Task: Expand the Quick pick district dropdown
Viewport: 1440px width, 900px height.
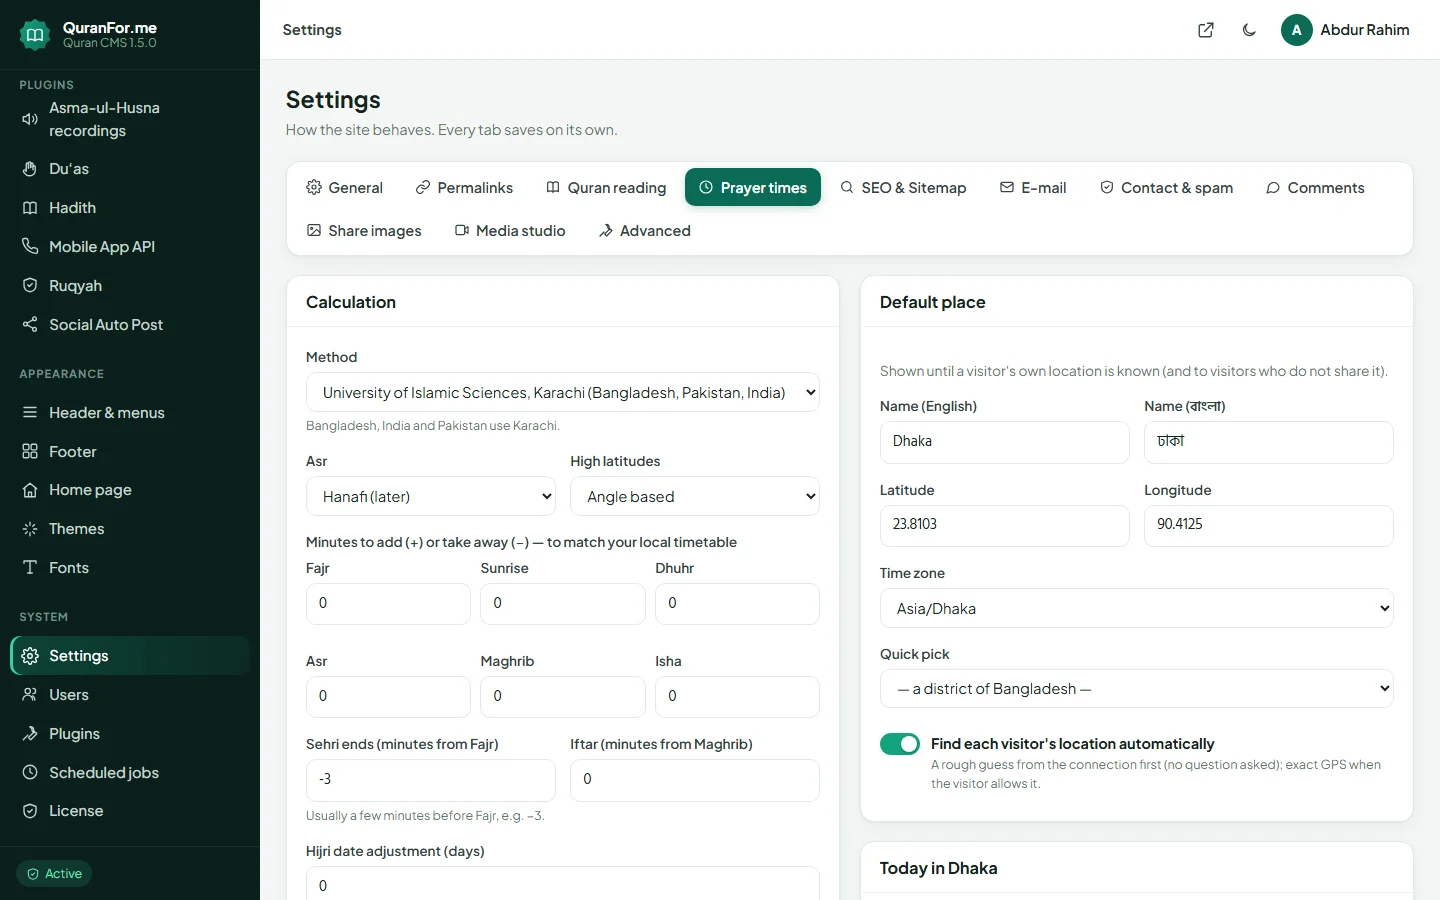Action: pyautogui.click(x=1137, y=689)
